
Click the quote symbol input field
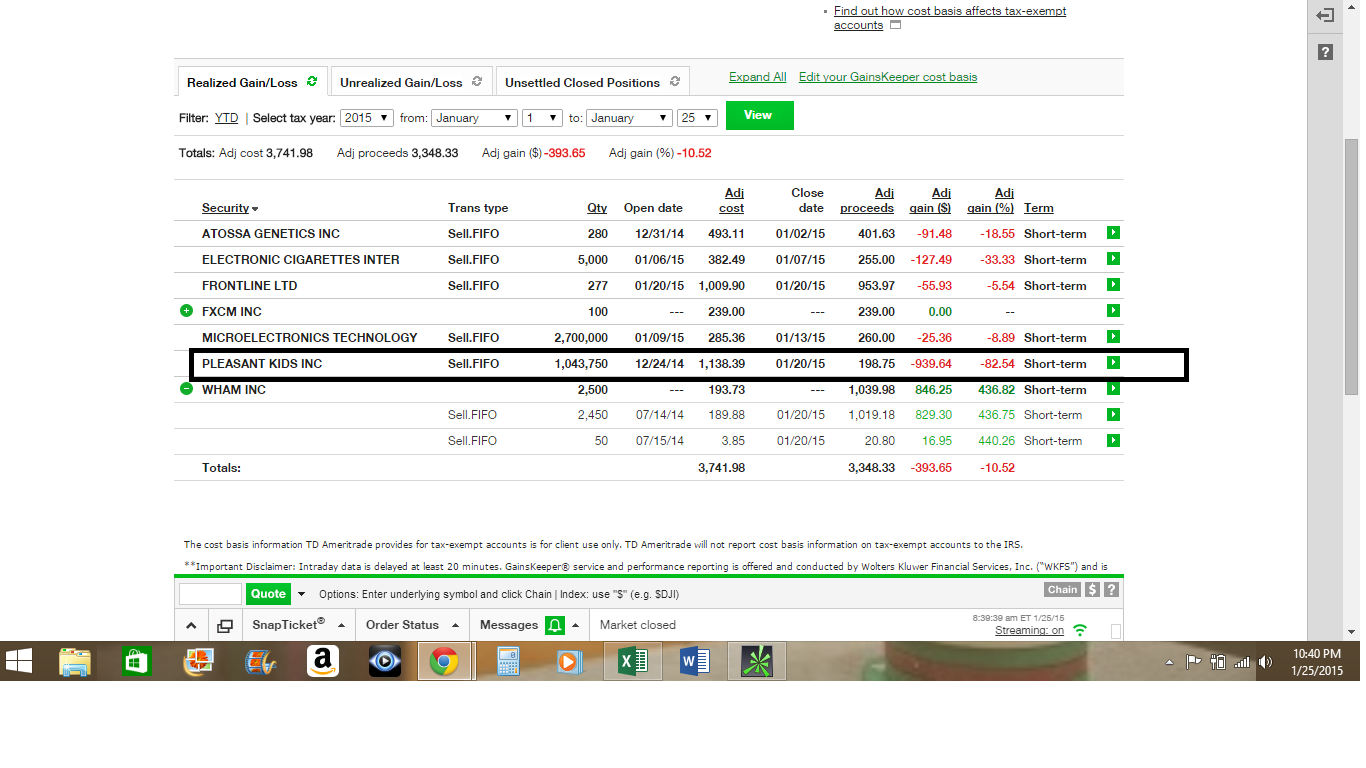point(210,594)
